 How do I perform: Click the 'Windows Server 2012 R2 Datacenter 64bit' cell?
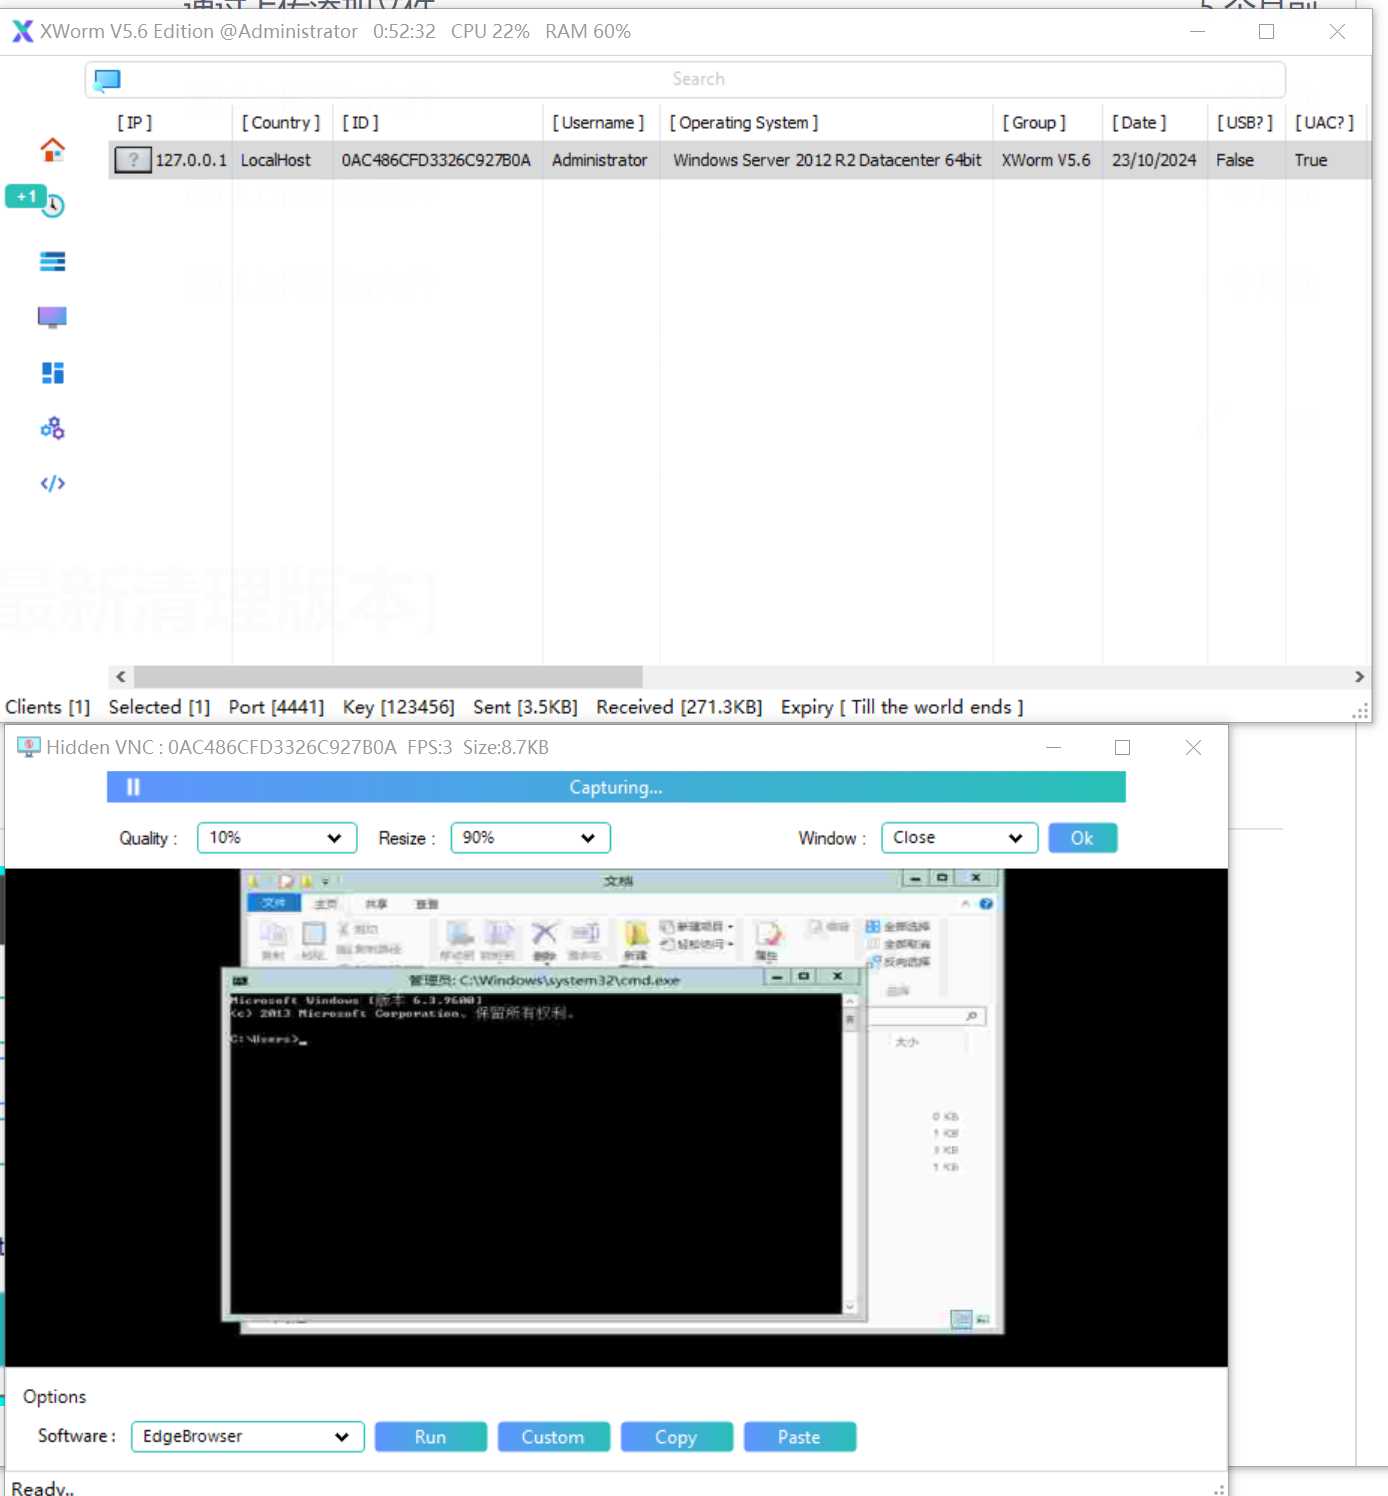(827, 160)
